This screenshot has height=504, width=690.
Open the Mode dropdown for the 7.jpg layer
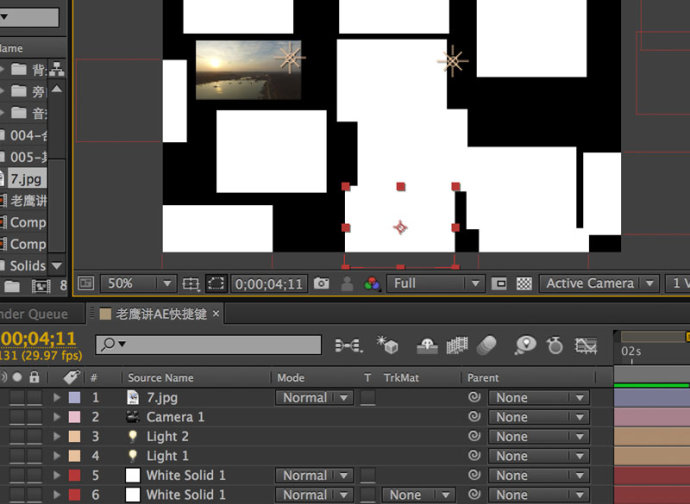coord(314,397)
